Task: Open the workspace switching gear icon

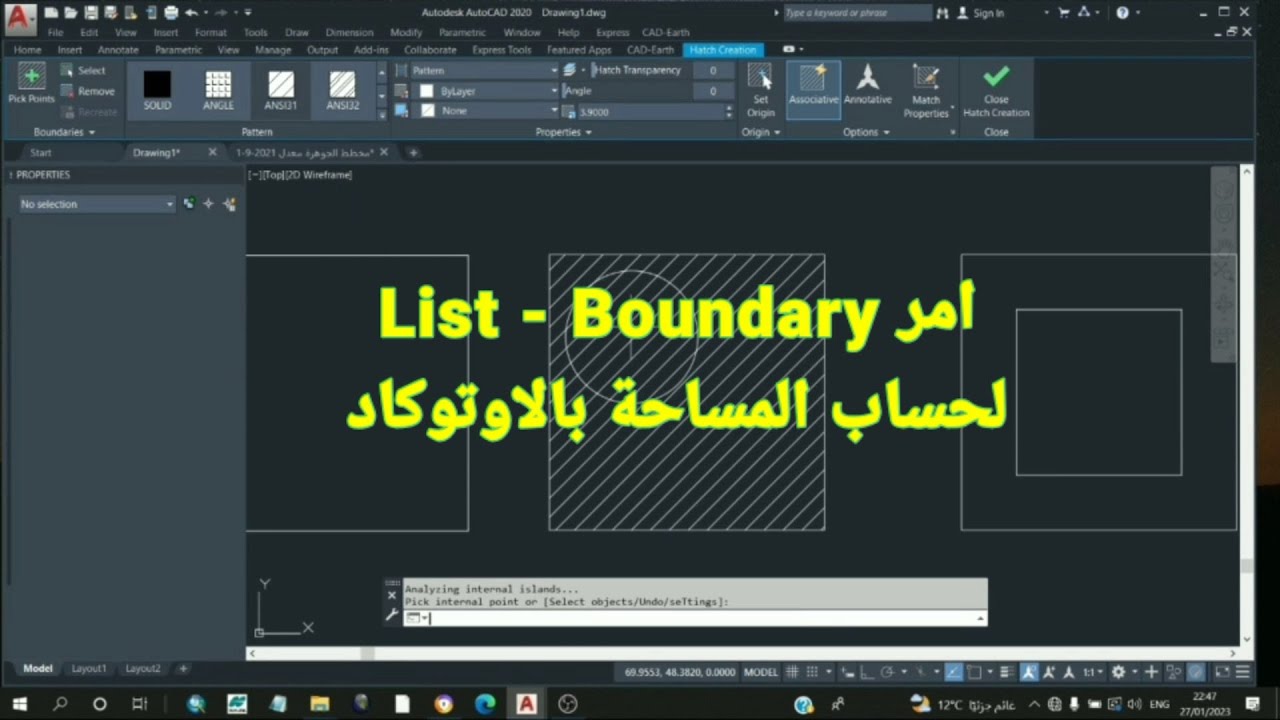Action: coord(1118,672)
